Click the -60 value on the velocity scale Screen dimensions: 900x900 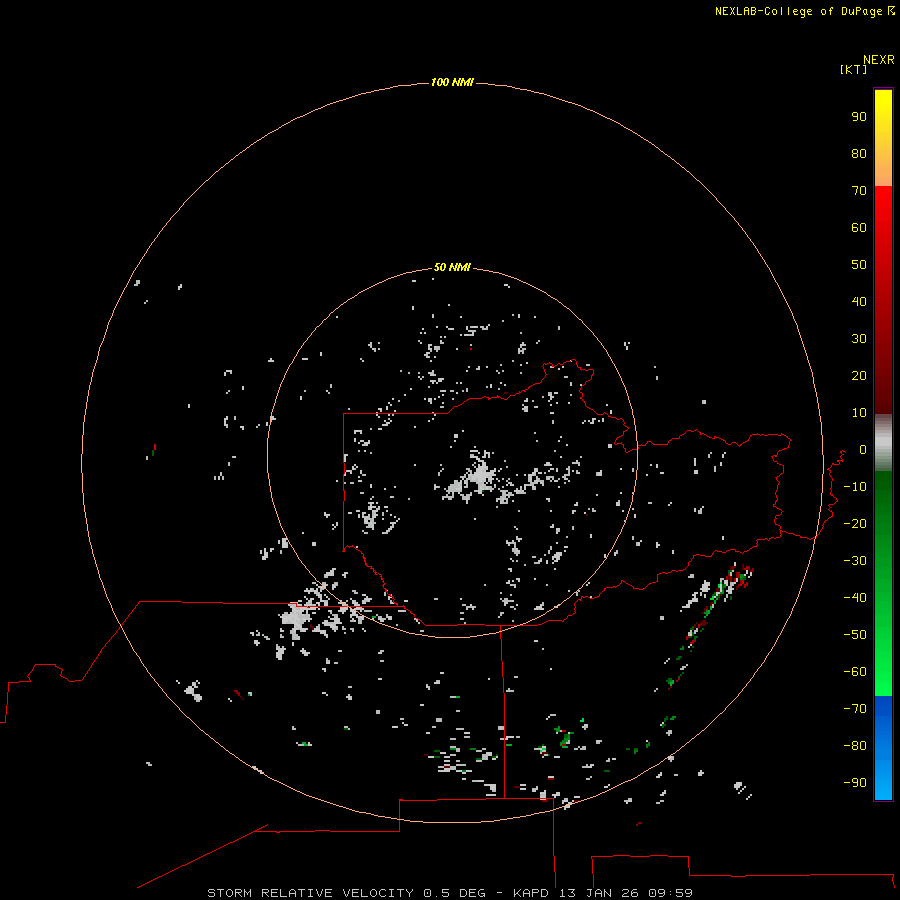tap(855, 672)
